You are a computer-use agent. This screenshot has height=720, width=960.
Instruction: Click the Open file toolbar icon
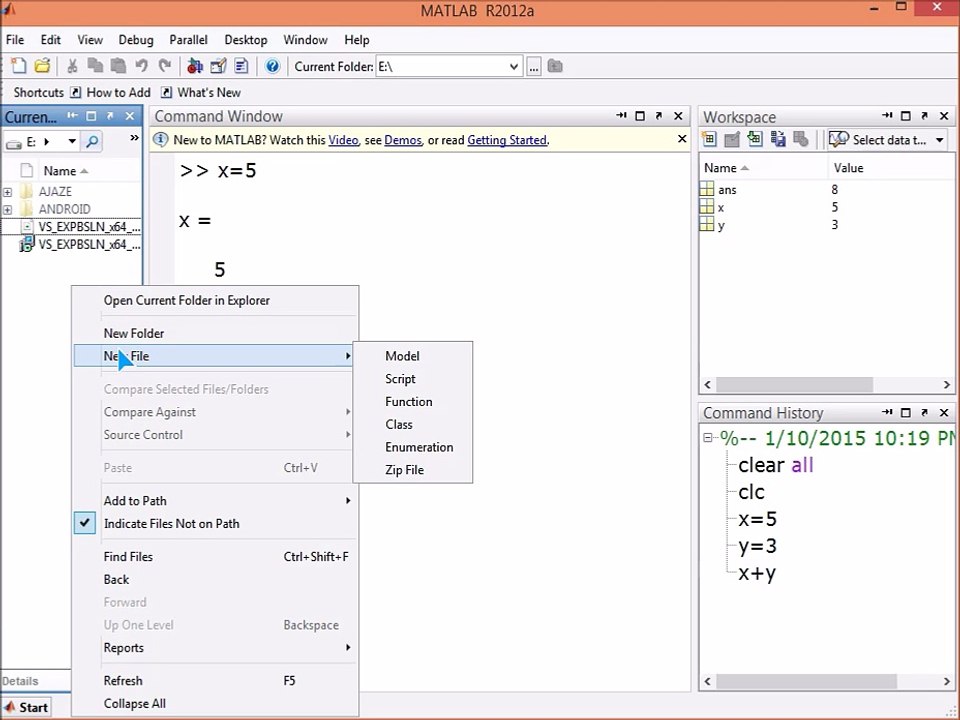point(42,66)
